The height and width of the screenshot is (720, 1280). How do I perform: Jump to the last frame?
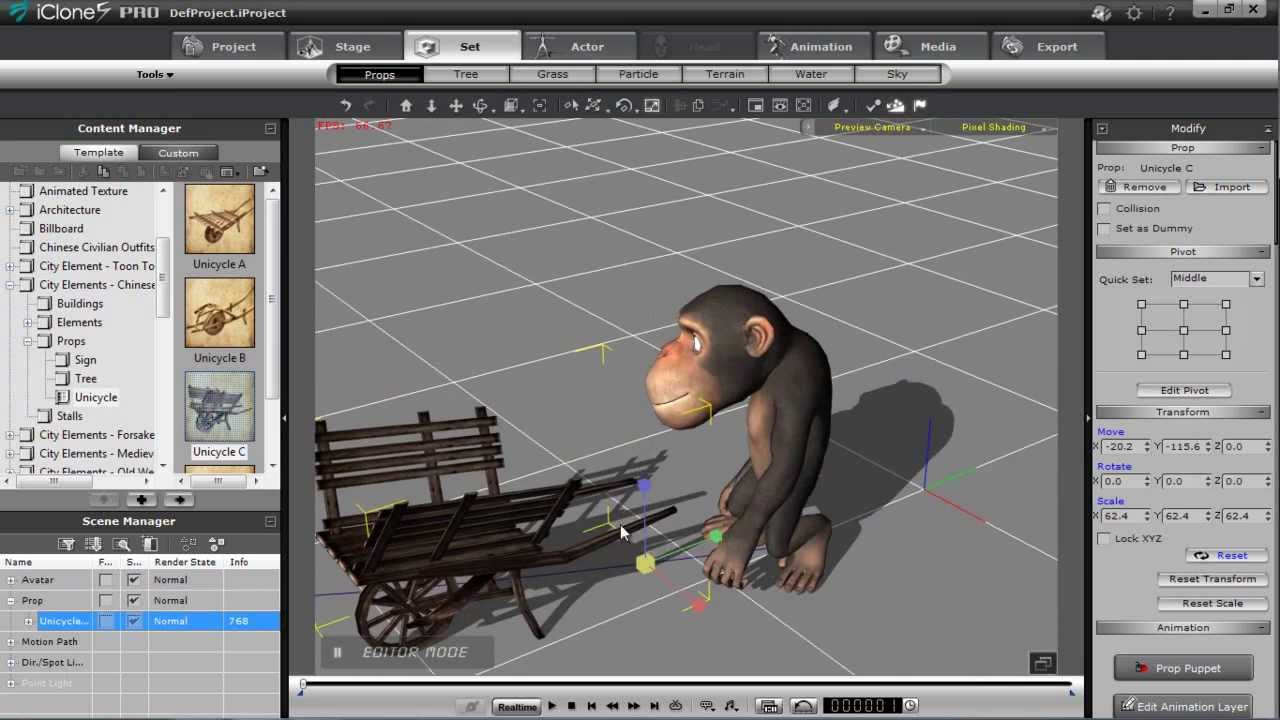point(654,706)
